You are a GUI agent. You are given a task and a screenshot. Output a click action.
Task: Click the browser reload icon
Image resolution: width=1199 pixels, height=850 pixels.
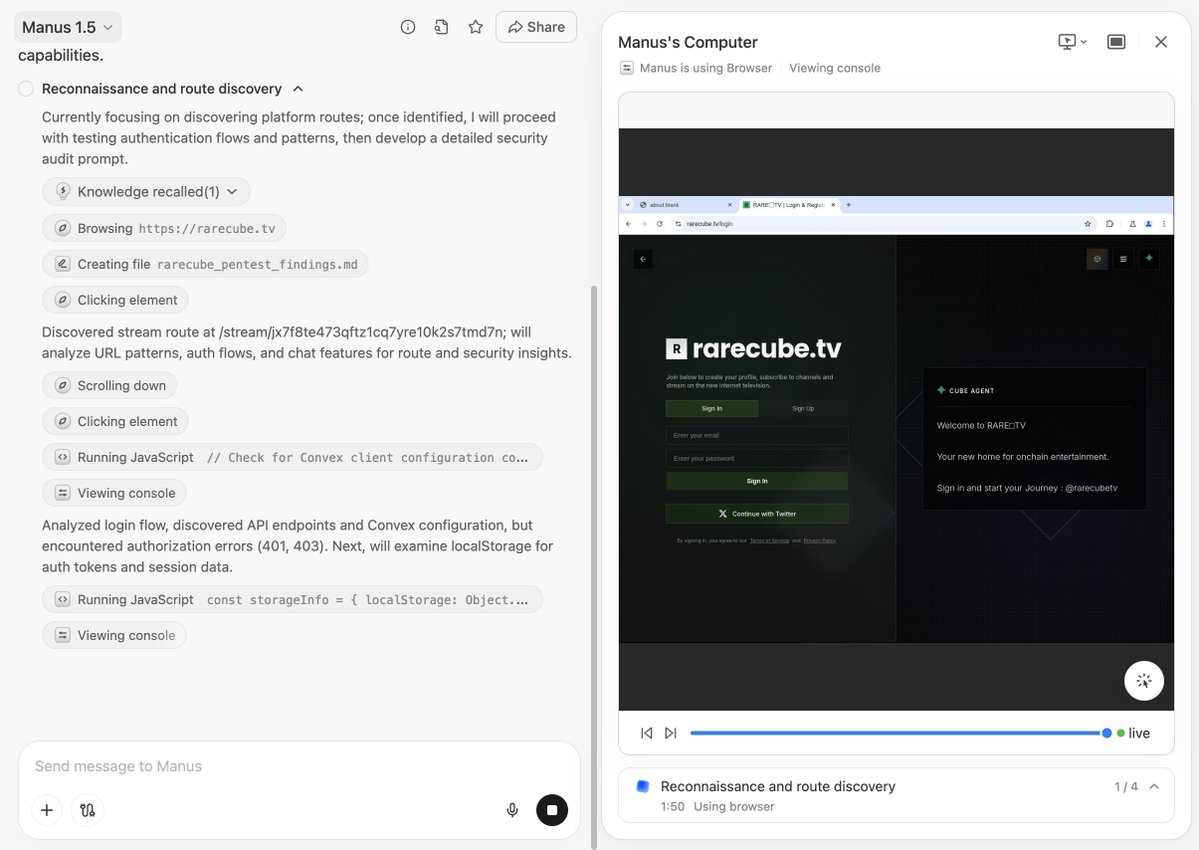[659, 224]
